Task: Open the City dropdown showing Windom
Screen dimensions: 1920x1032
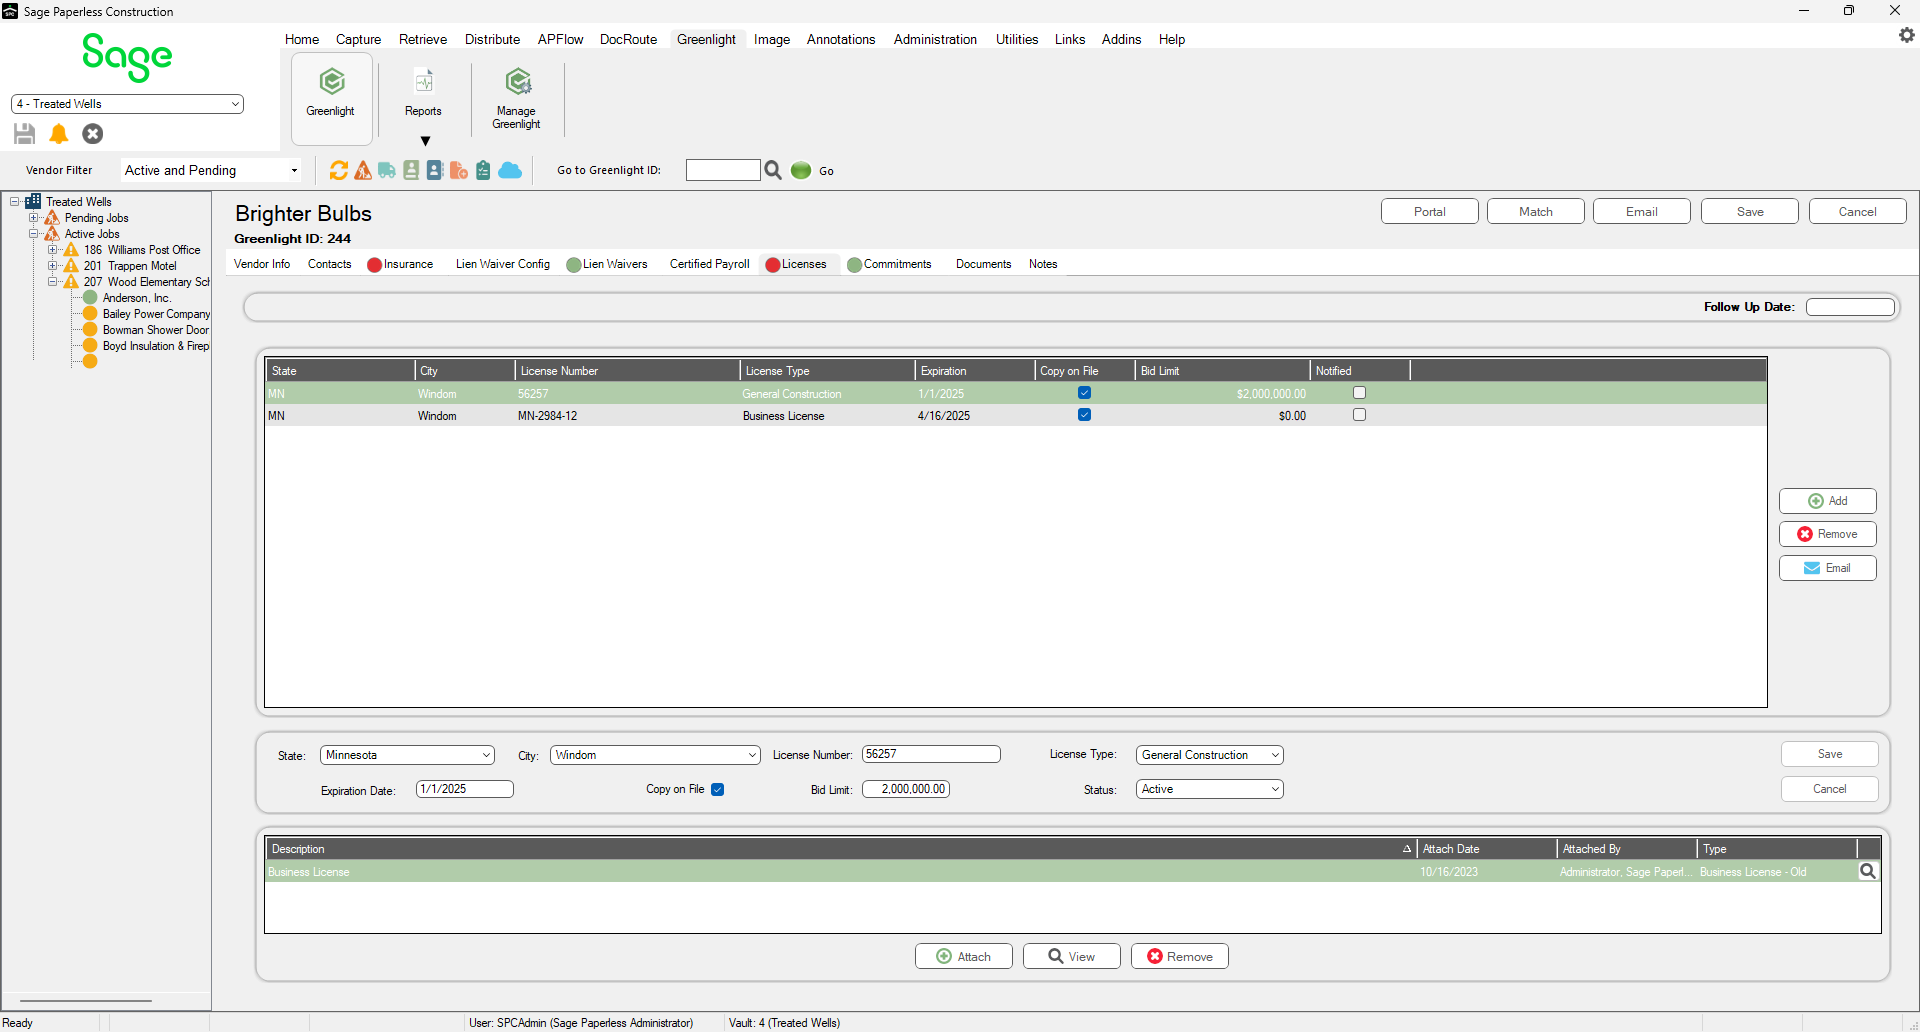Action: (x=655, y=755)
